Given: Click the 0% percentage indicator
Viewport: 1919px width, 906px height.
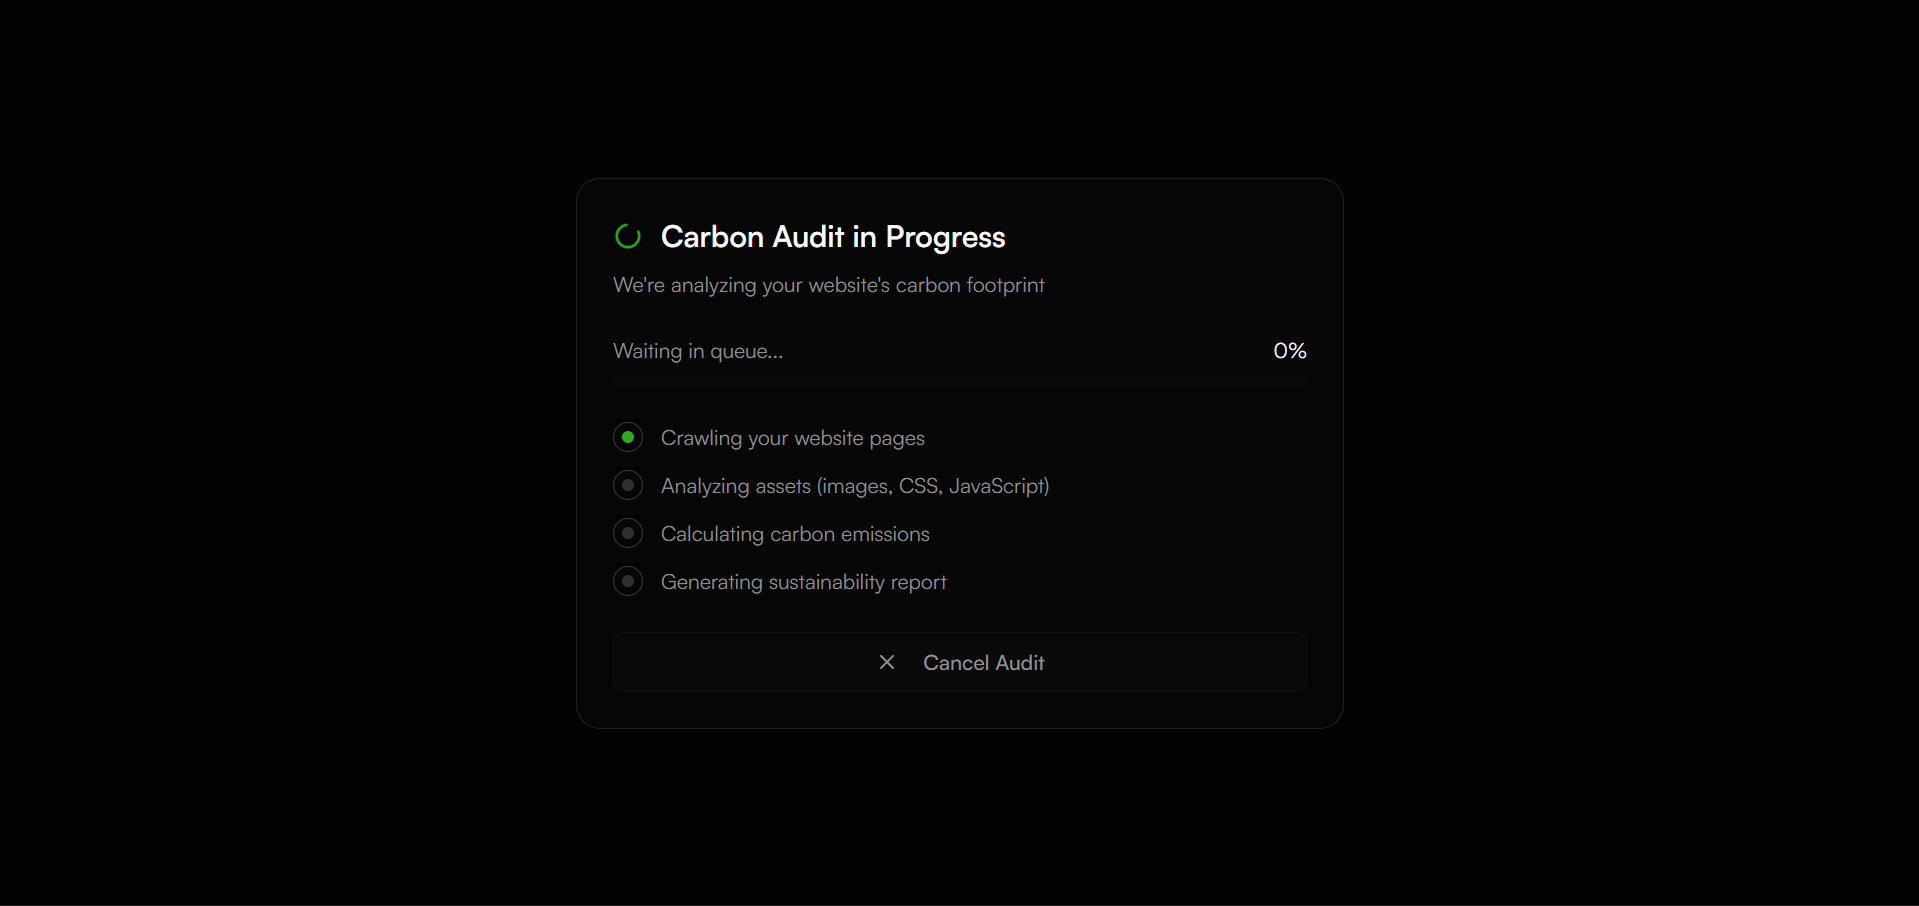Looking at the screenshot, I should 1288,350.
